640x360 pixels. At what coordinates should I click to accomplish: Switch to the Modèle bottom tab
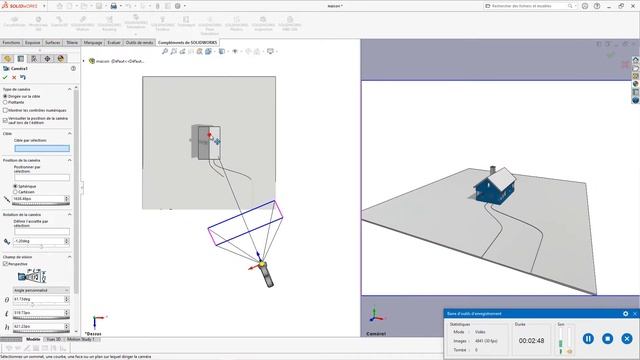[x=33, y=339]
